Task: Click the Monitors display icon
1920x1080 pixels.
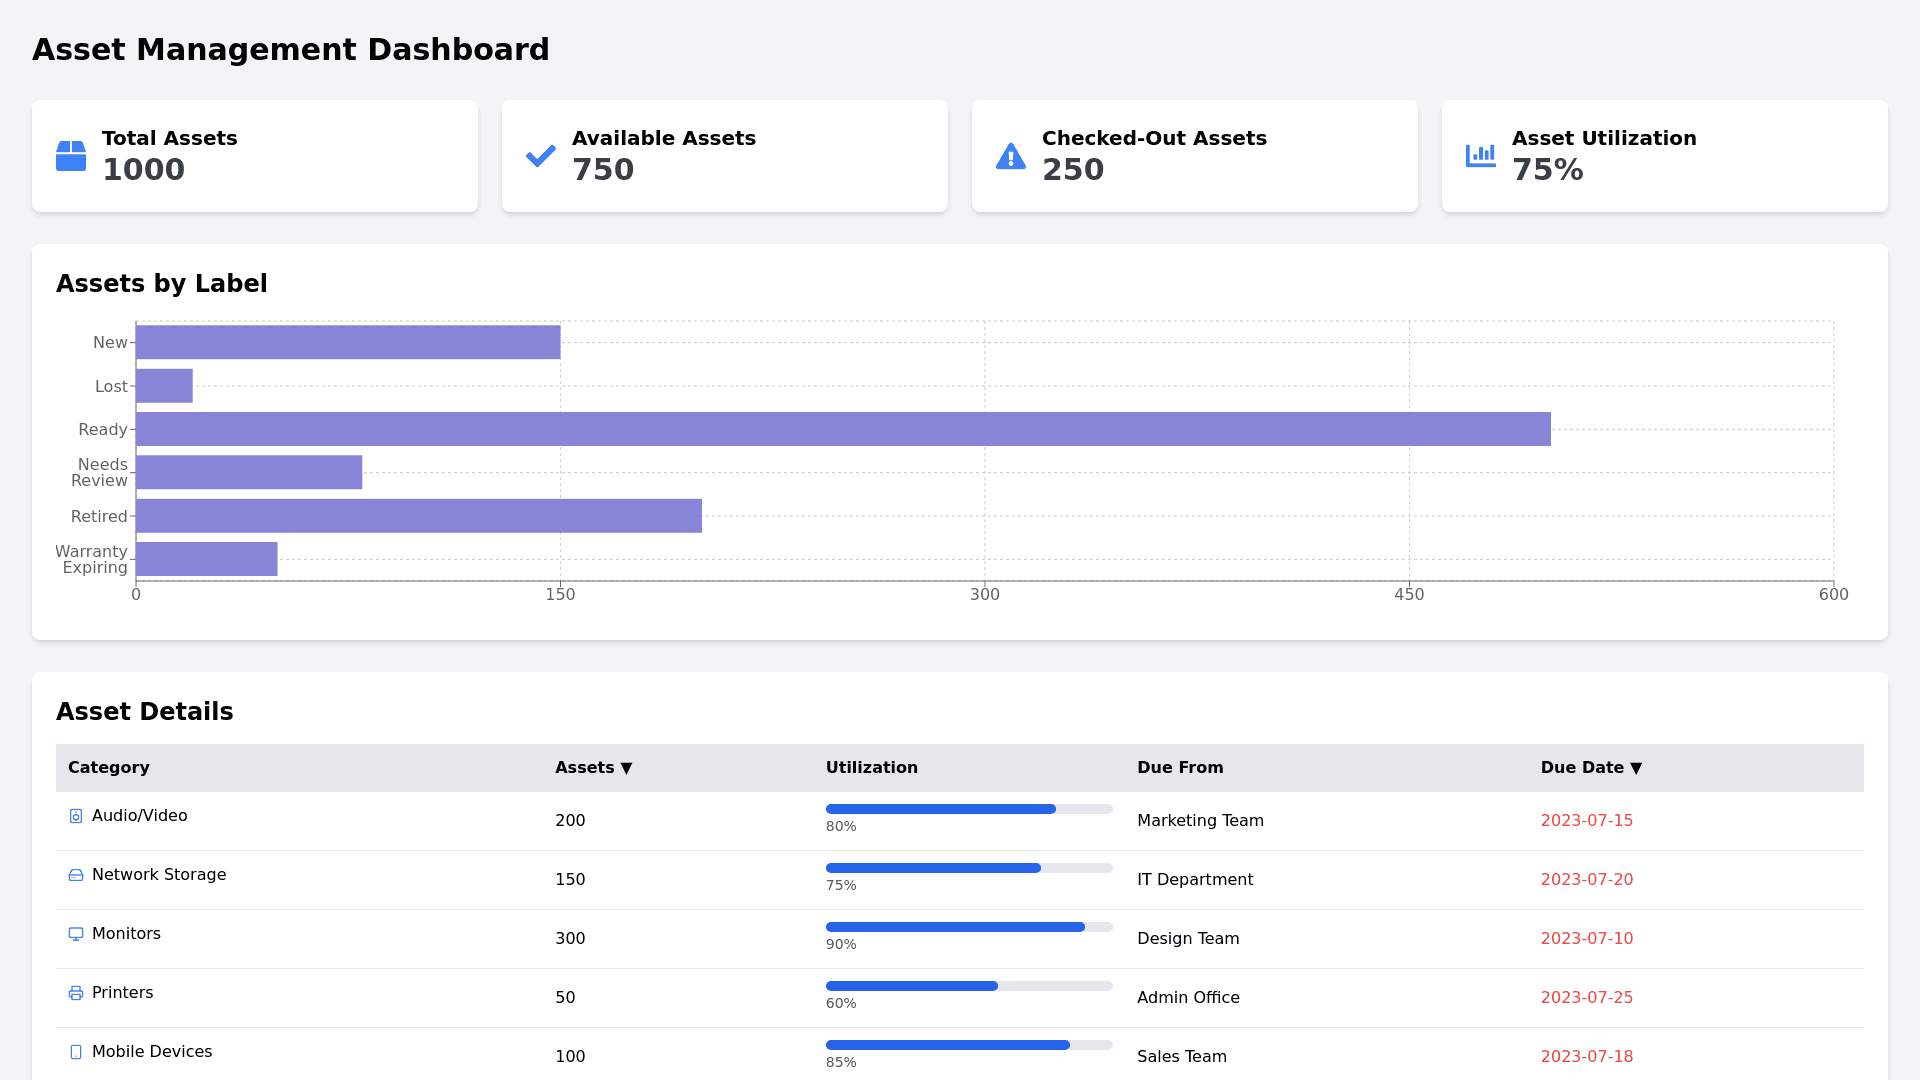Action: [76, 934]
